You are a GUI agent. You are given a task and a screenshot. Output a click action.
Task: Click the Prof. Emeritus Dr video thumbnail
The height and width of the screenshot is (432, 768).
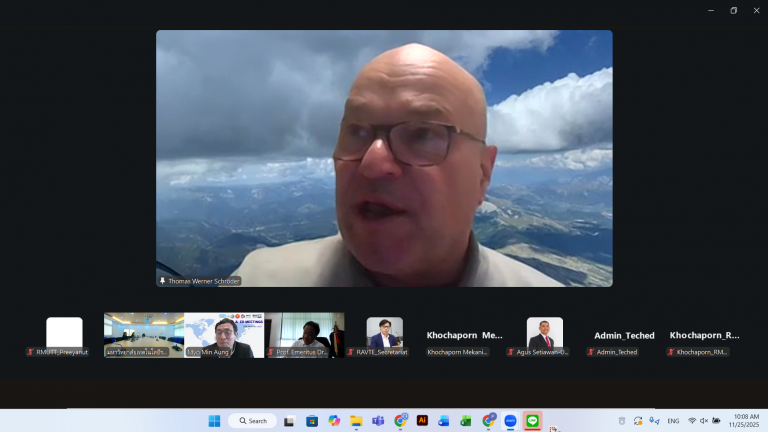(x=304, y=335)
